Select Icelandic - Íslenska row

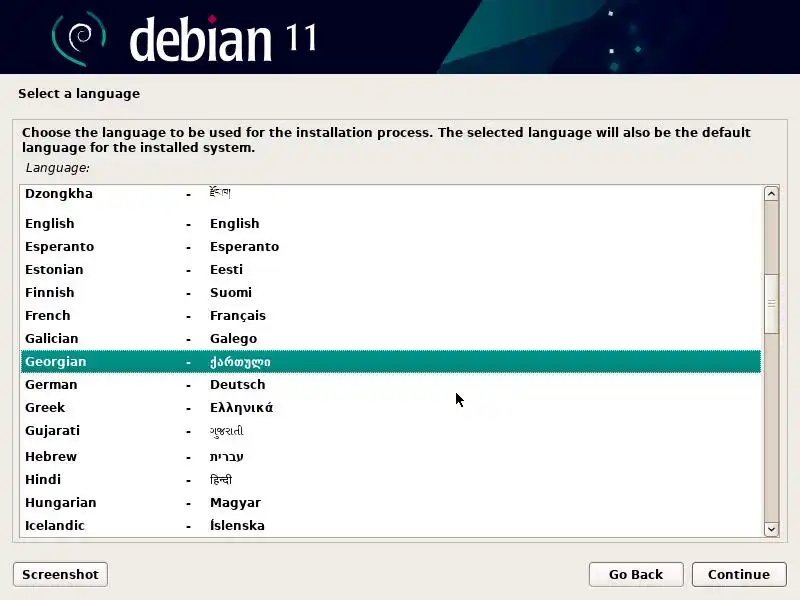click(x=391, y=525)
